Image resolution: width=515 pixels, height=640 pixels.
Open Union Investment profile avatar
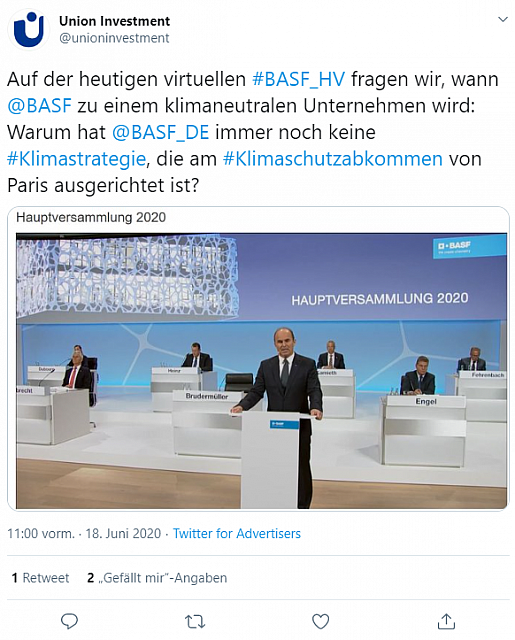click(29, 29)
